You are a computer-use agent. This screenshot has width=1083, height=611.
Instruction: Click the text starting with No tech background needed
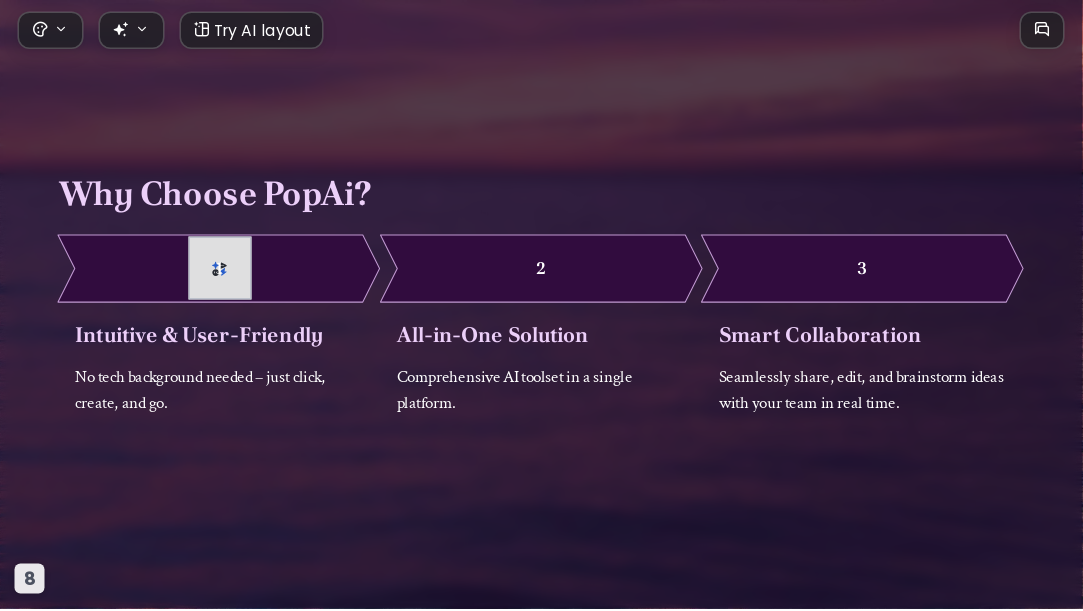tap(200, 390)
